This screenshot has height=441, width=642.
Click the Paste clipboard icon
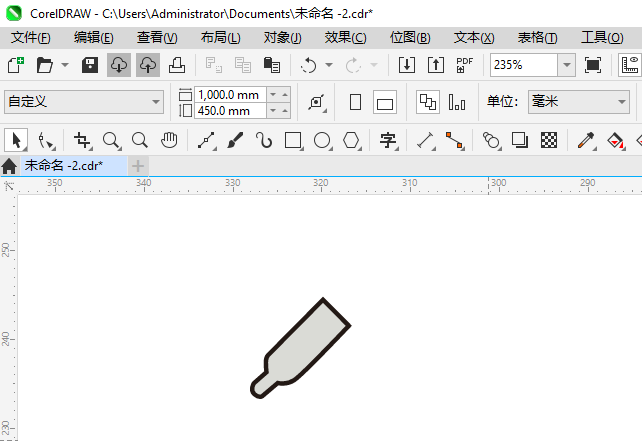point(272,65)
